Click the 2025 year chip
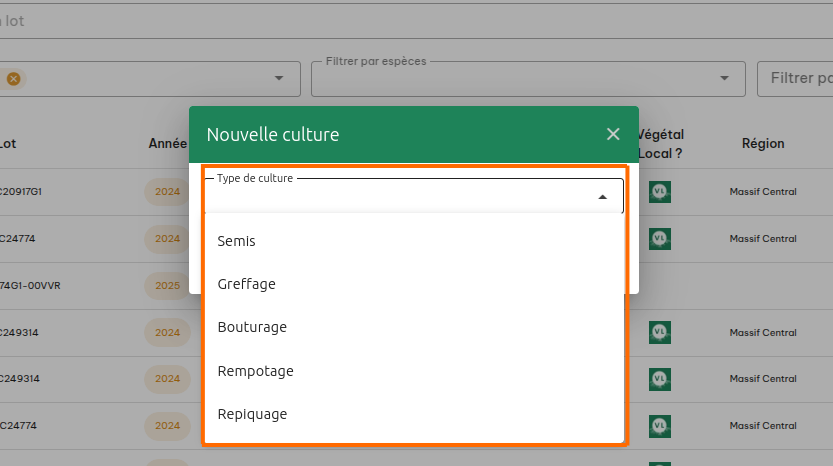The image size is (833, 466). pyautogui.click(x=167, y=285)
